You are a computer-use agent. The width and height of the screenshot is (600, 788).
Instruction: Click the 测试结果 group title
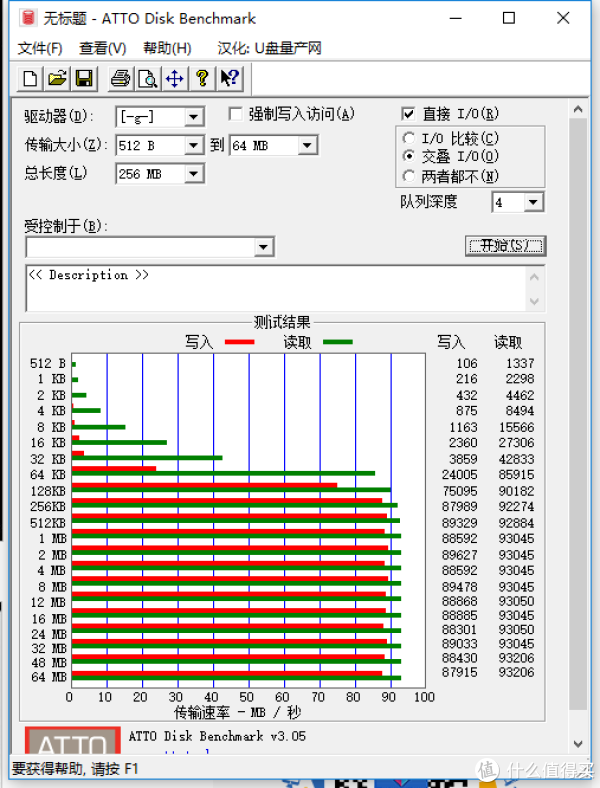pos(282,322)
